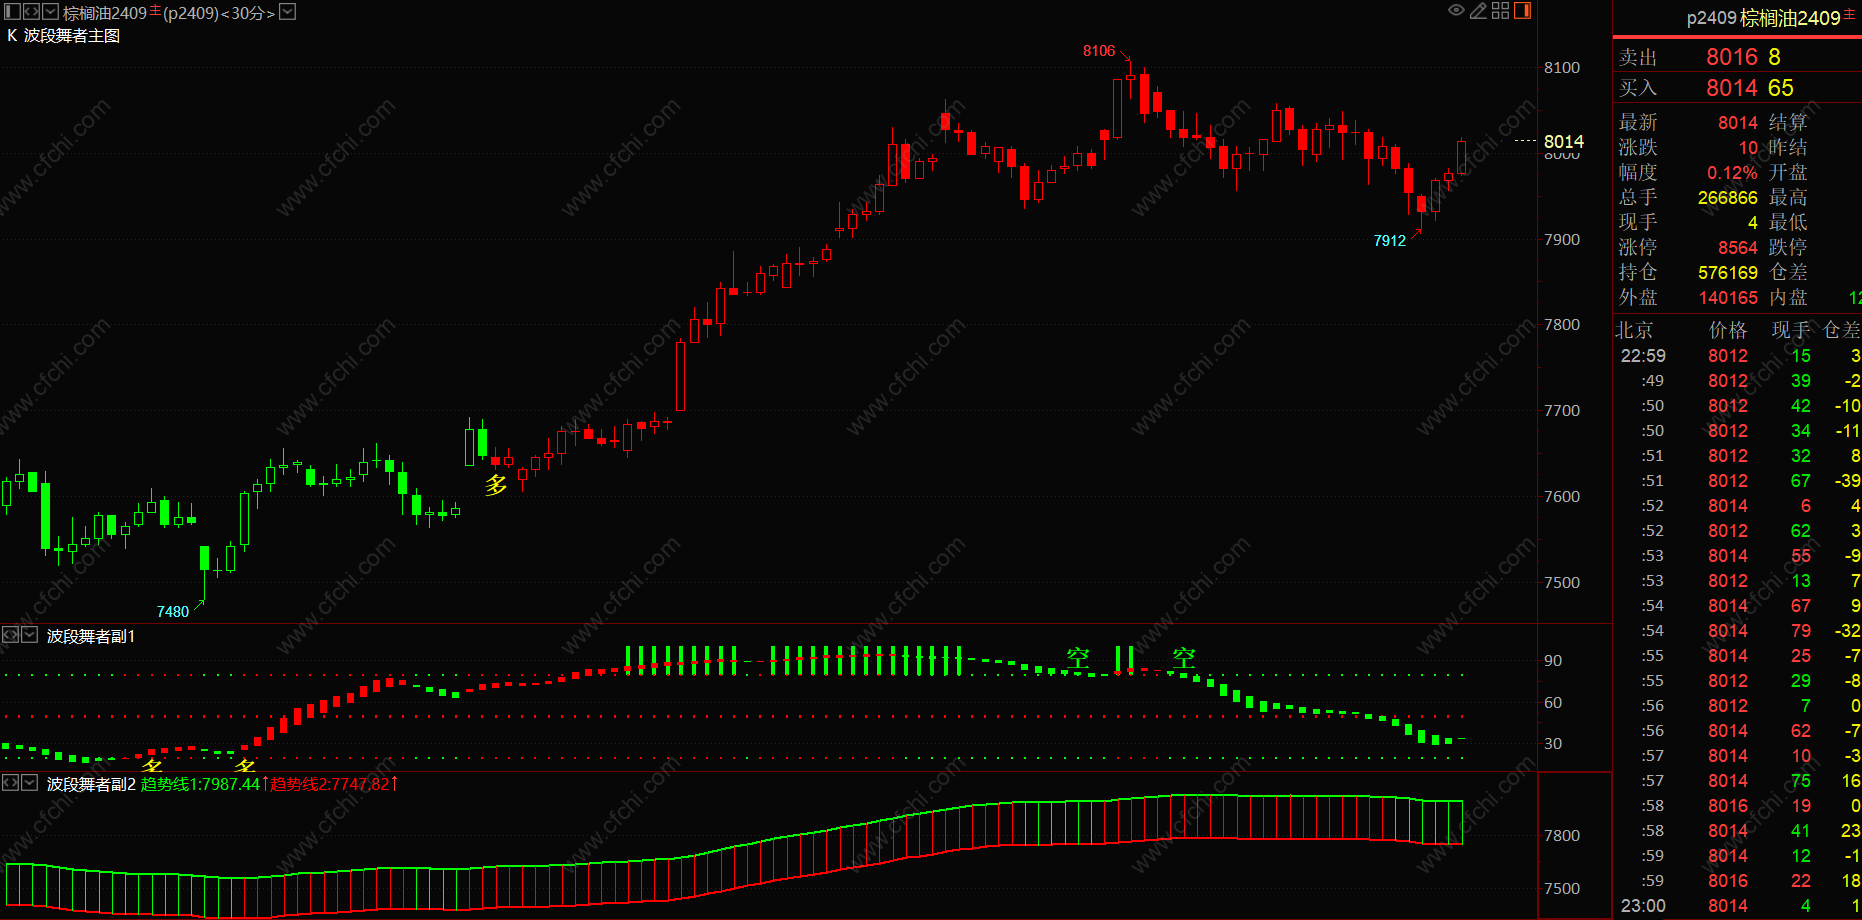Select the pencil drawing tool icon
1862x920 pixels.
(1478, 10)
